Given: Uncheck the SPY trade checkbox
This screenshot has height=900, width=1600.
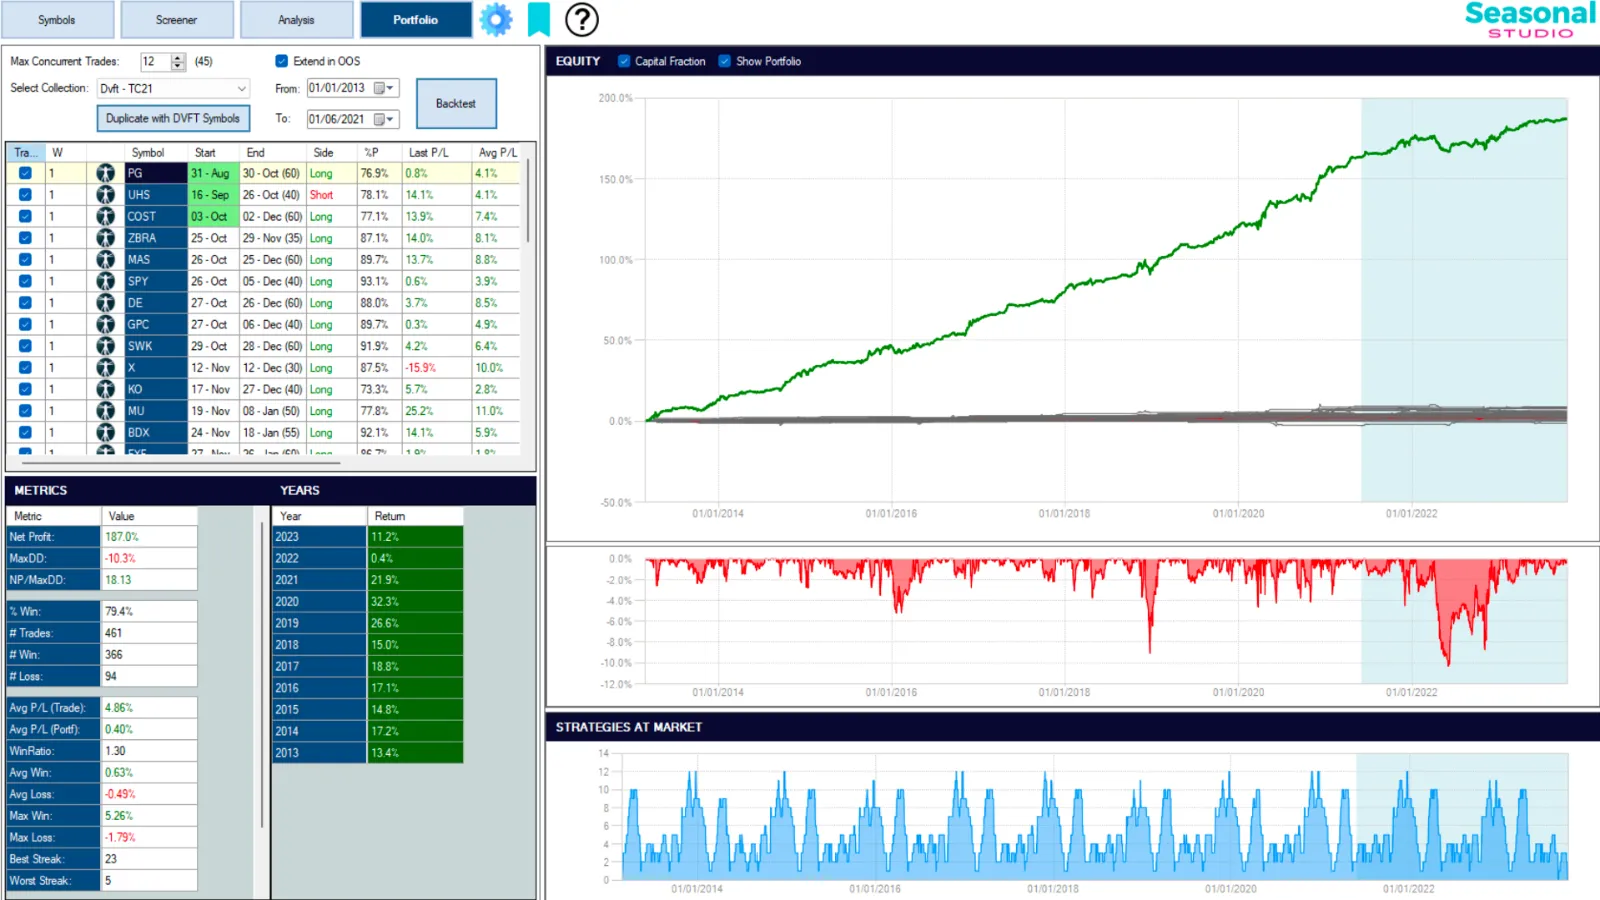Looking at the screenshot, I should [x=25, y=281].
